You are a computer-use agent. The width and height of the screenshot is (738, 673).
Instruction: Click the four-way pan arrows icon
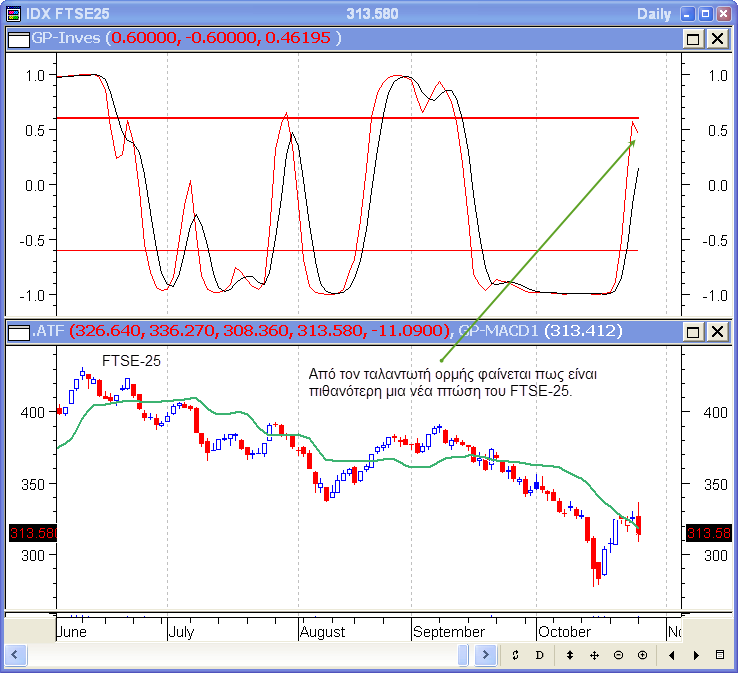[x=594, y=655]
